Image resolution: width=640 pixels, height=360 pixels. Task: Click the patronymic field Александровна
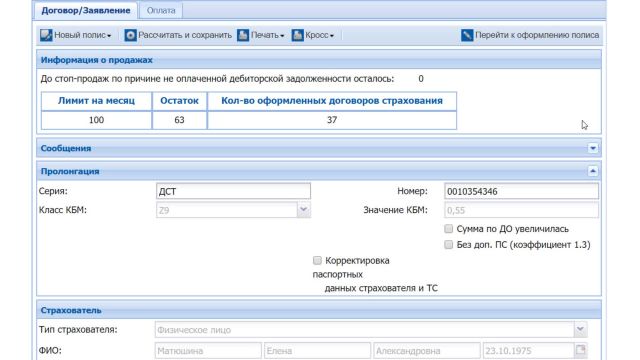point(427,350)
